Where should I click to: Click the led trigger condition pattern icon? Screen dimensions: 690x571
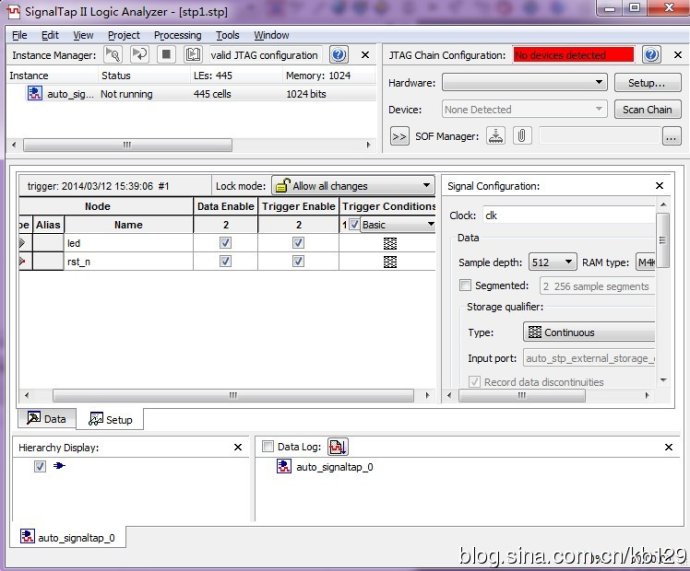point(390,243)
